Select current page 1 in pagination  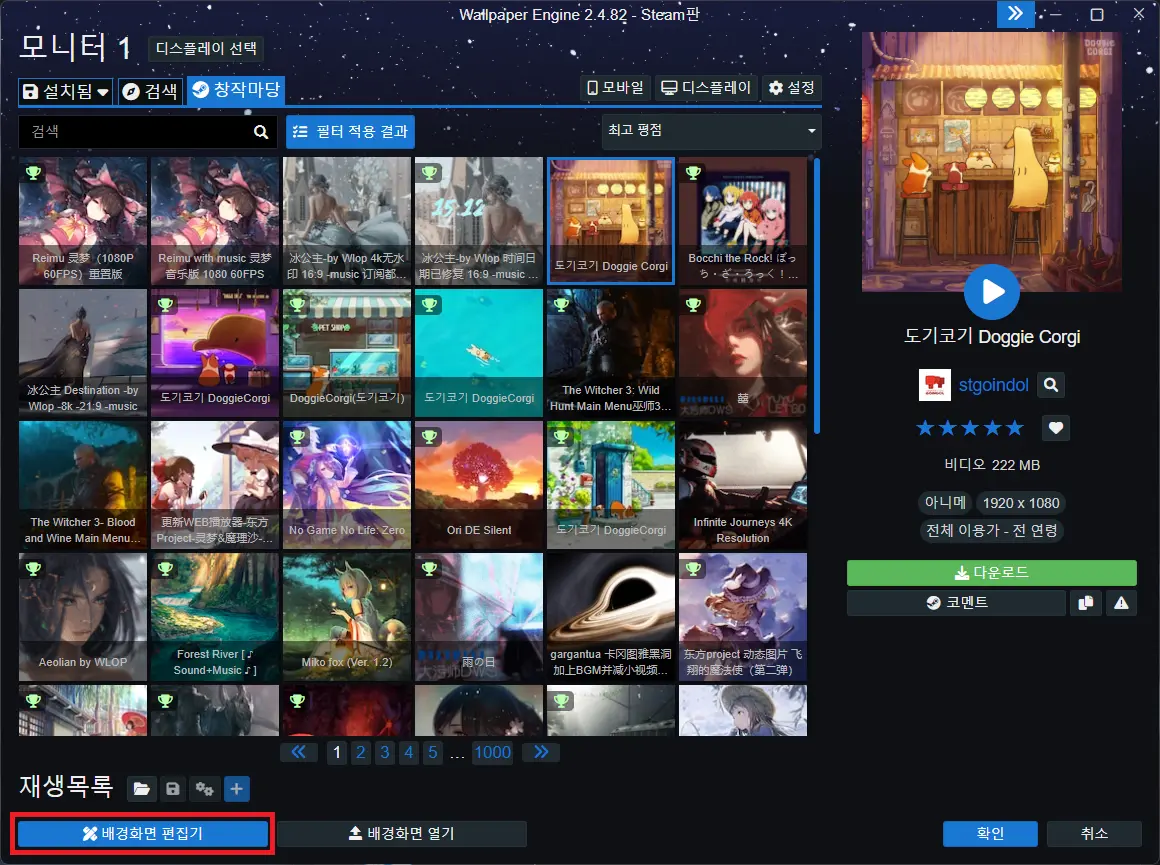click(337, 753)
